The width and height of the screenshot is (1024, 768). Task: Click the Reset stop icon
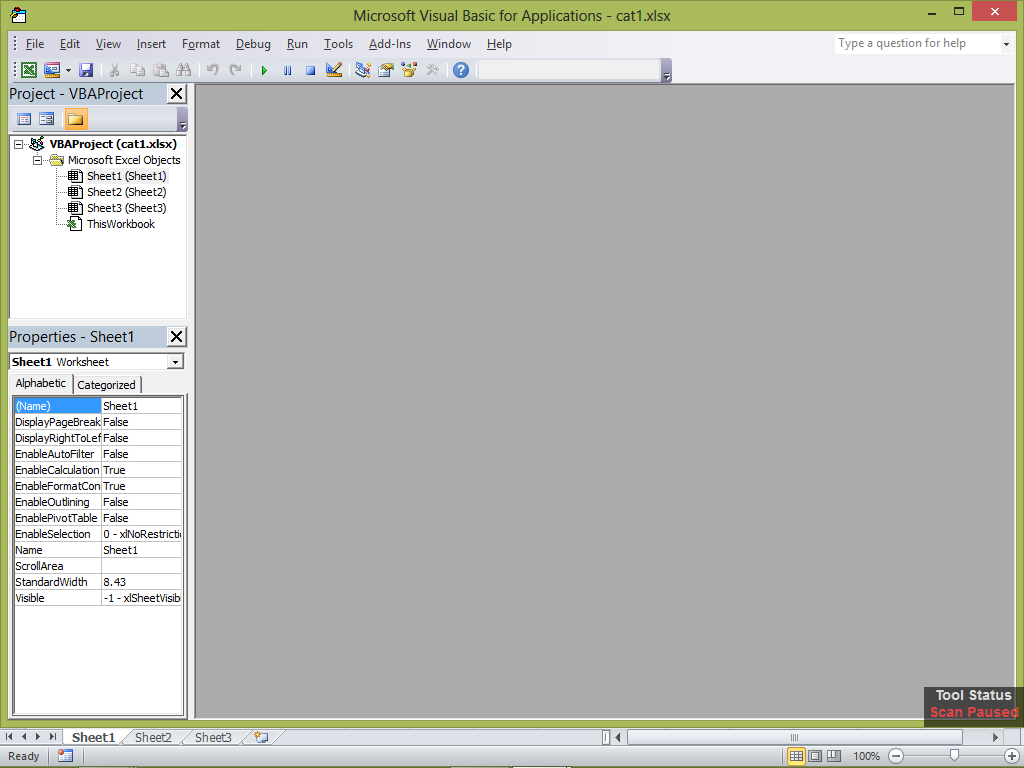[311, 70]
